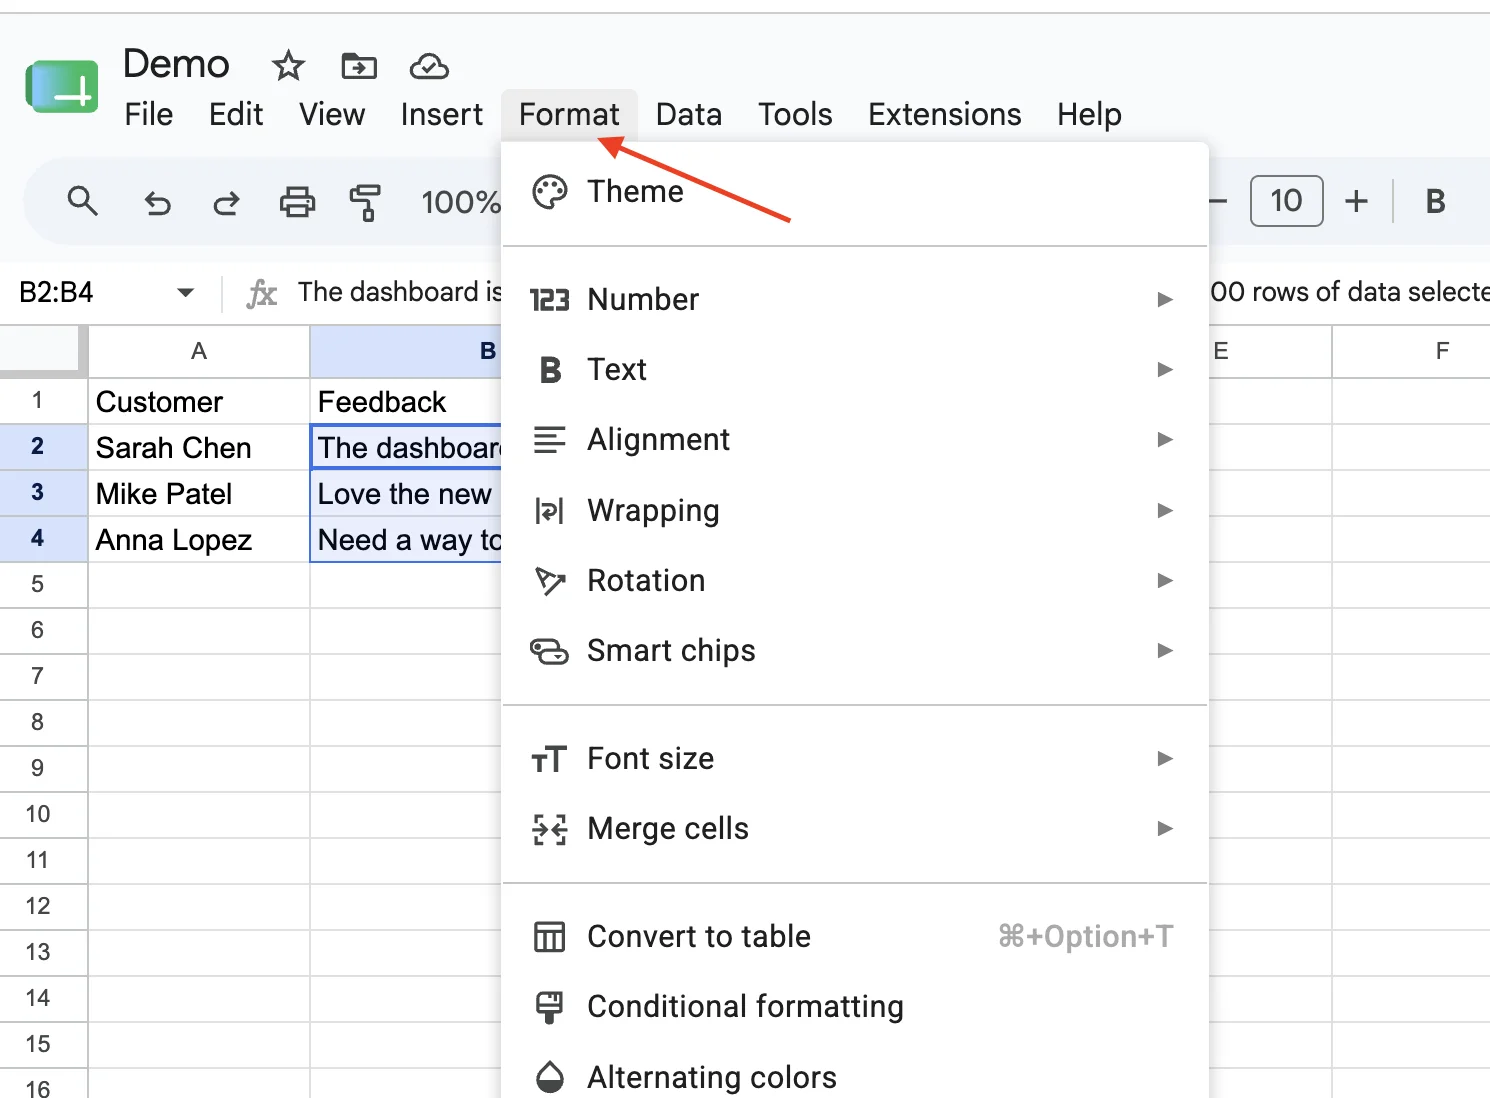Expand the Smart chips submenu
The image size is (1490, 1098).
coord(855,650)
